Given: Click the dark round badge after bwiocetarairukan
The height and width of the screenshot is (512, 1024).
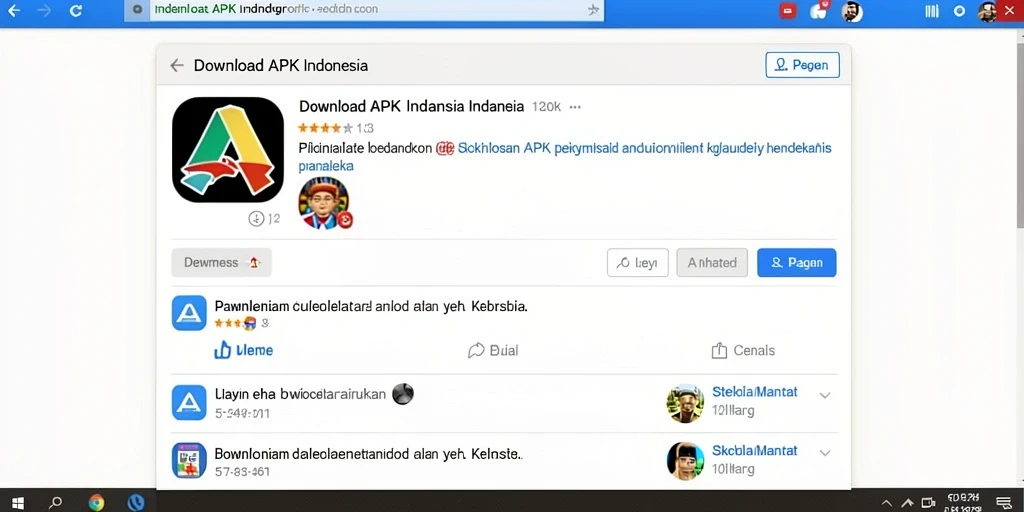Looking at the screenshot, I should 403,394.
